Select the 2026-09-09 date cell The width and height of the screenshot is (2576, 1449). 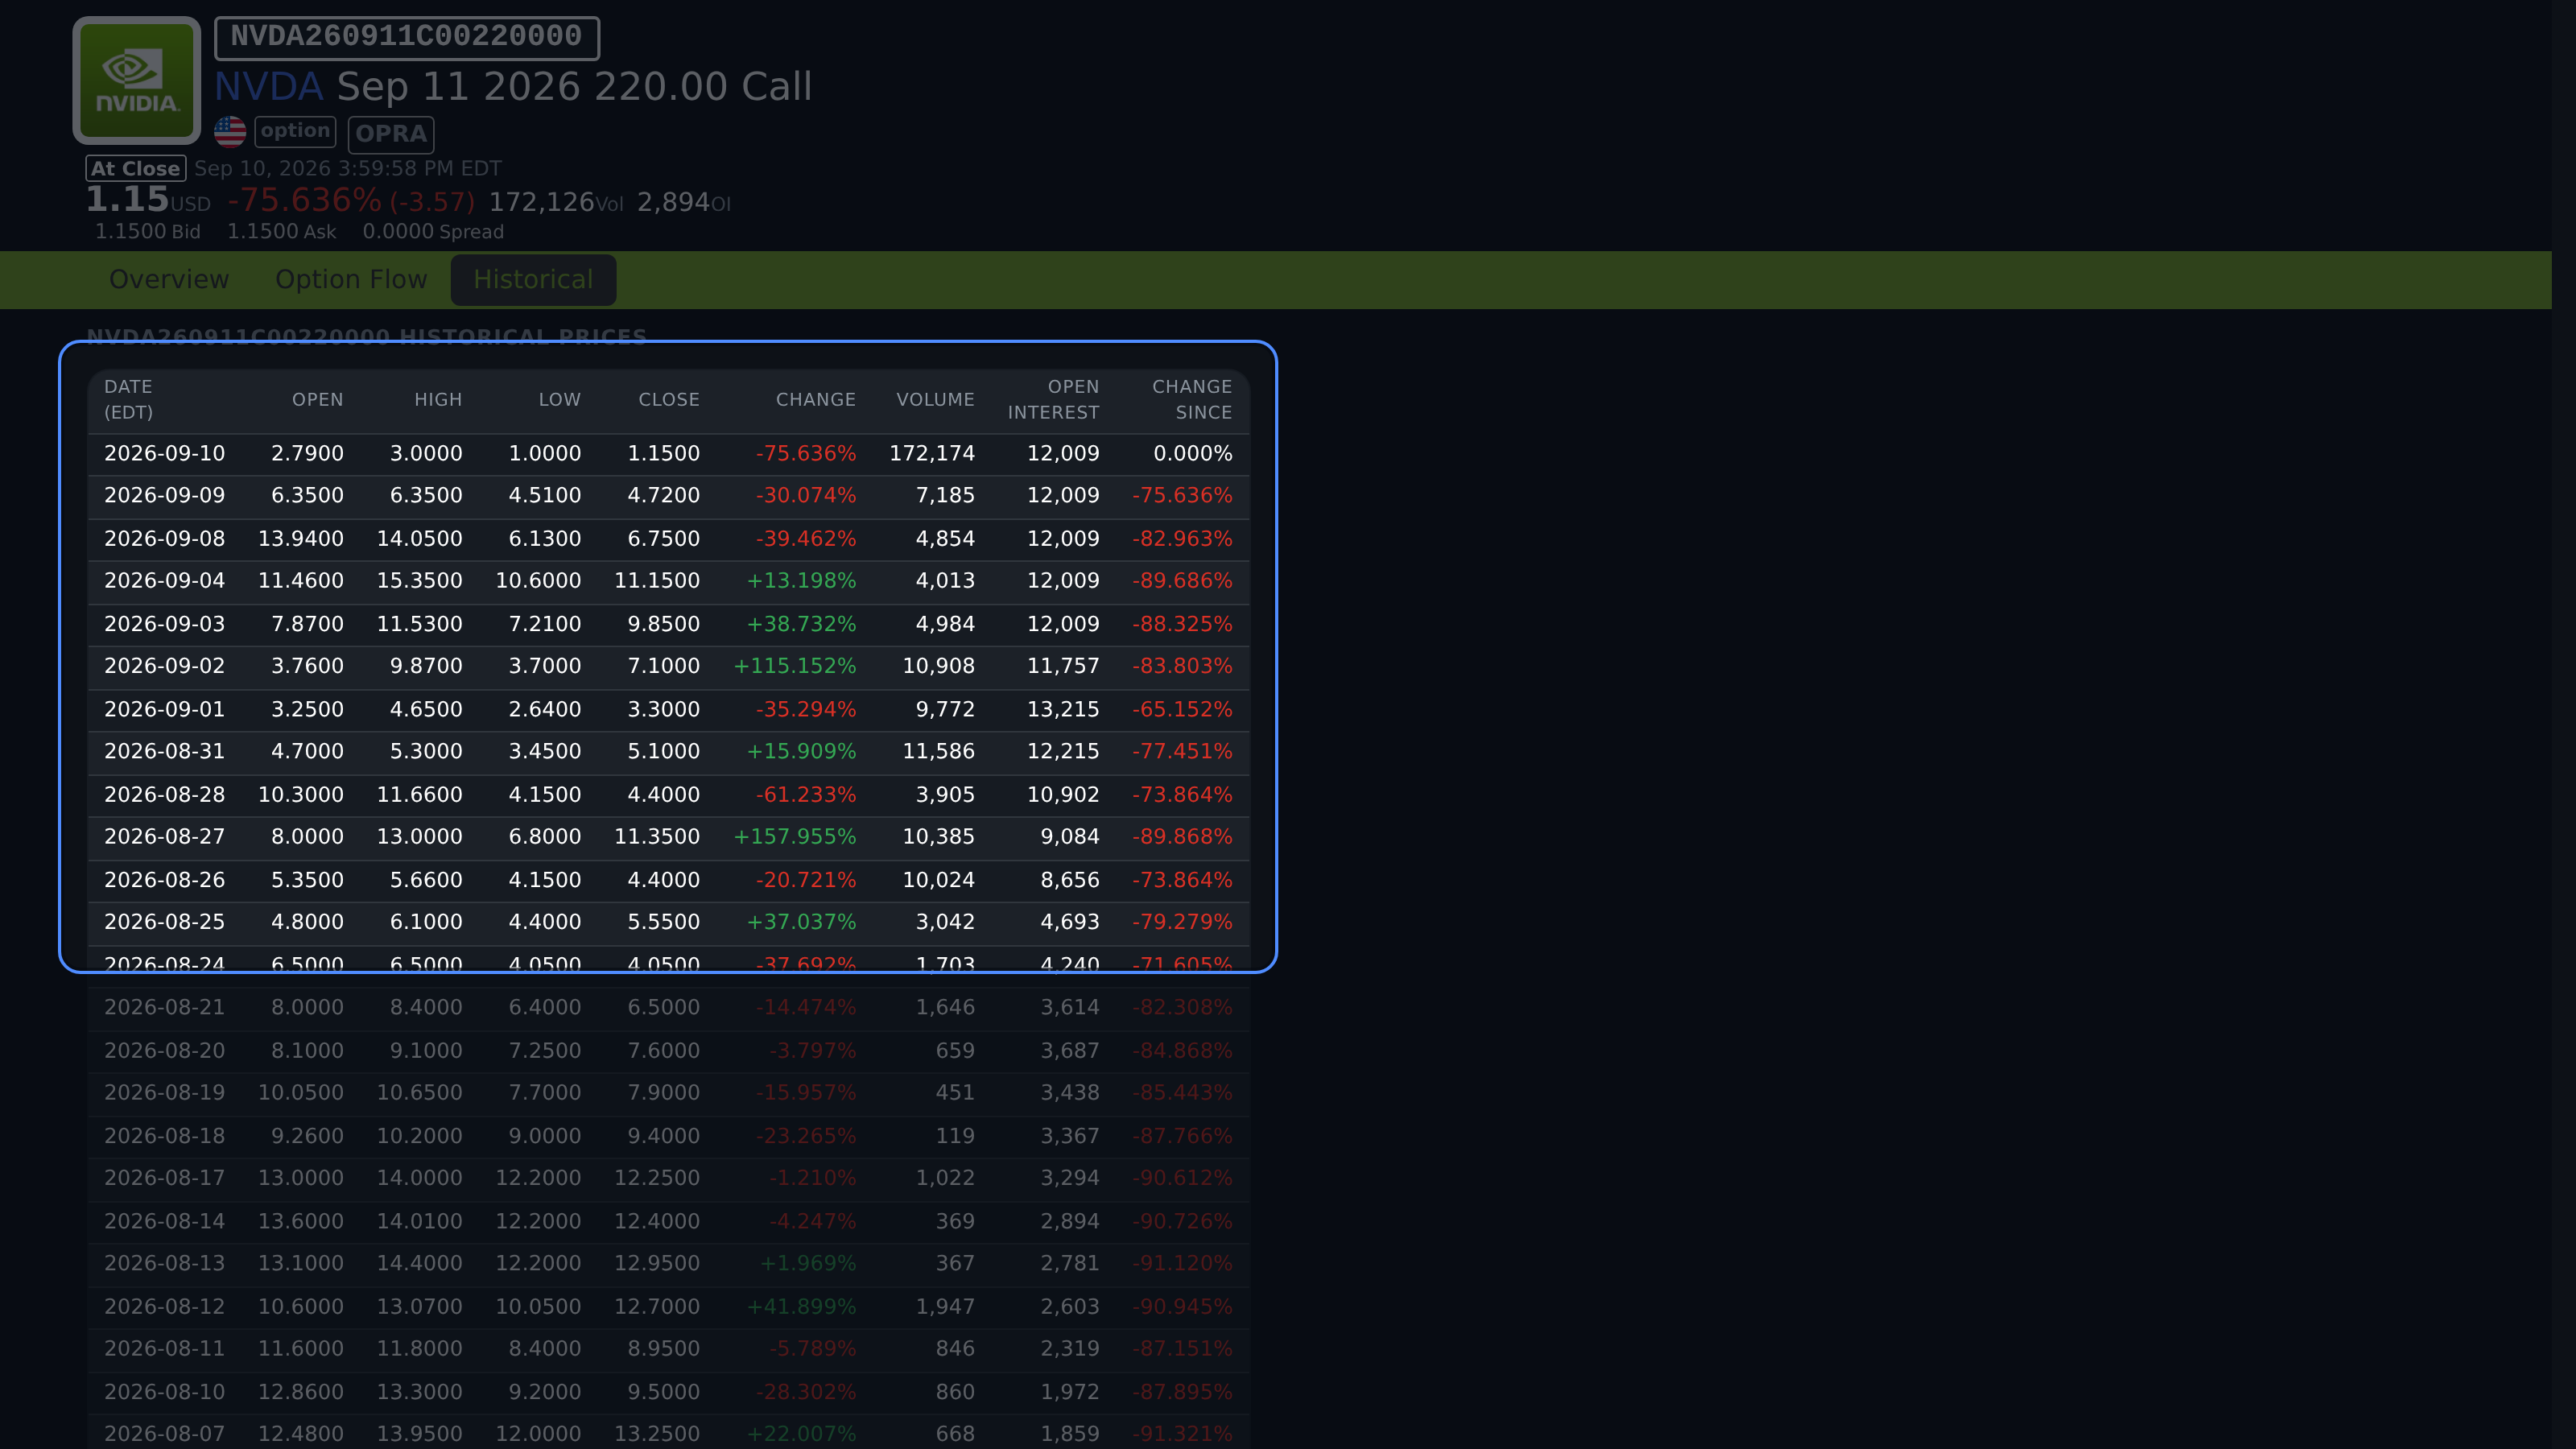coord(165,495)
